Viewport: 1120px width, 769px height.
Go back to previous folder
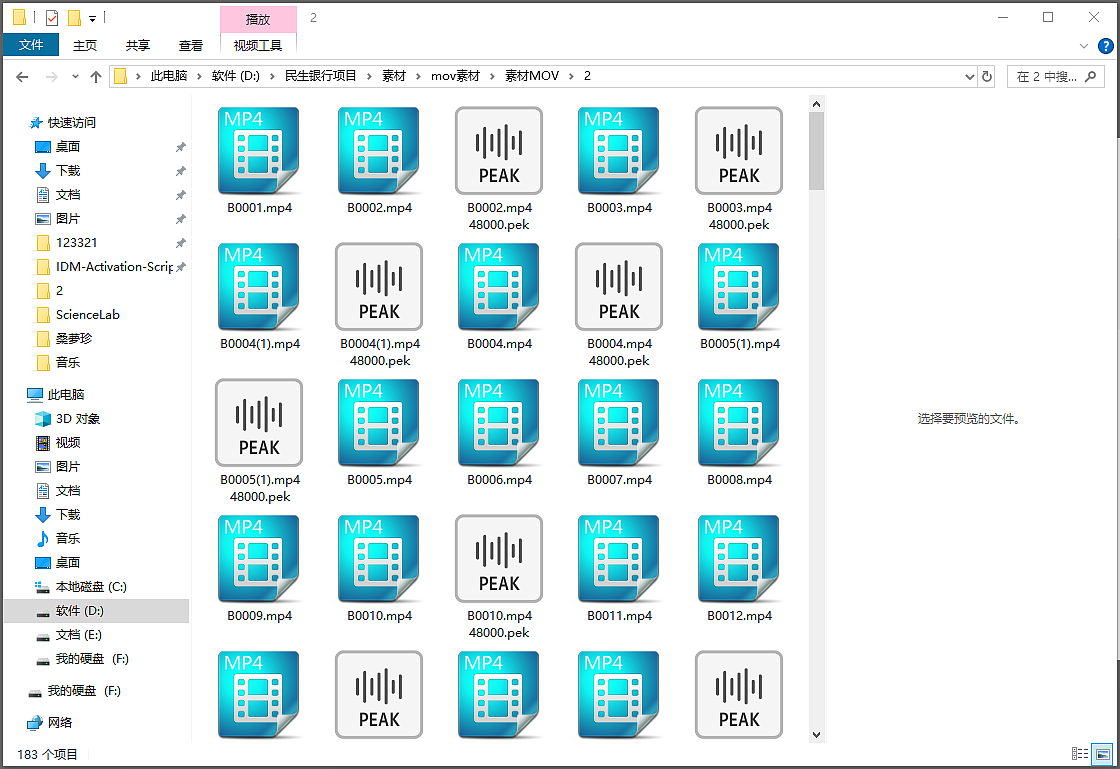point(22,76)
